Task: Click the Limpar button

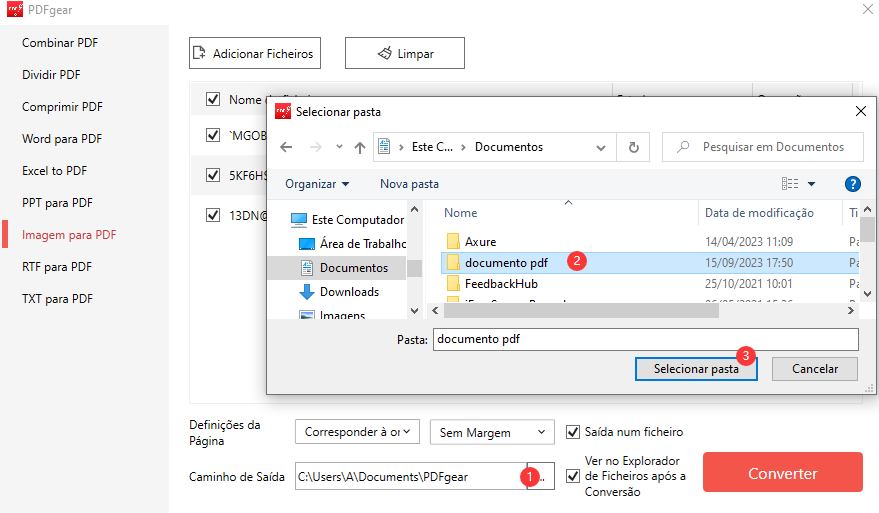Action: [405, 53]
